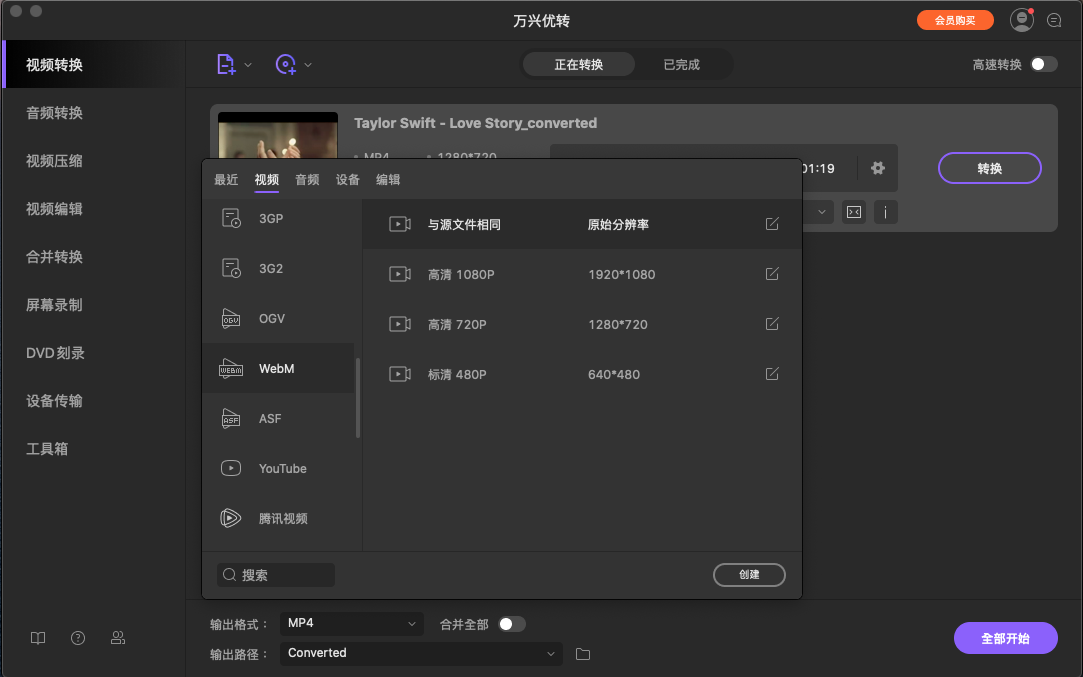Click the crop icon on the task row

853,212
